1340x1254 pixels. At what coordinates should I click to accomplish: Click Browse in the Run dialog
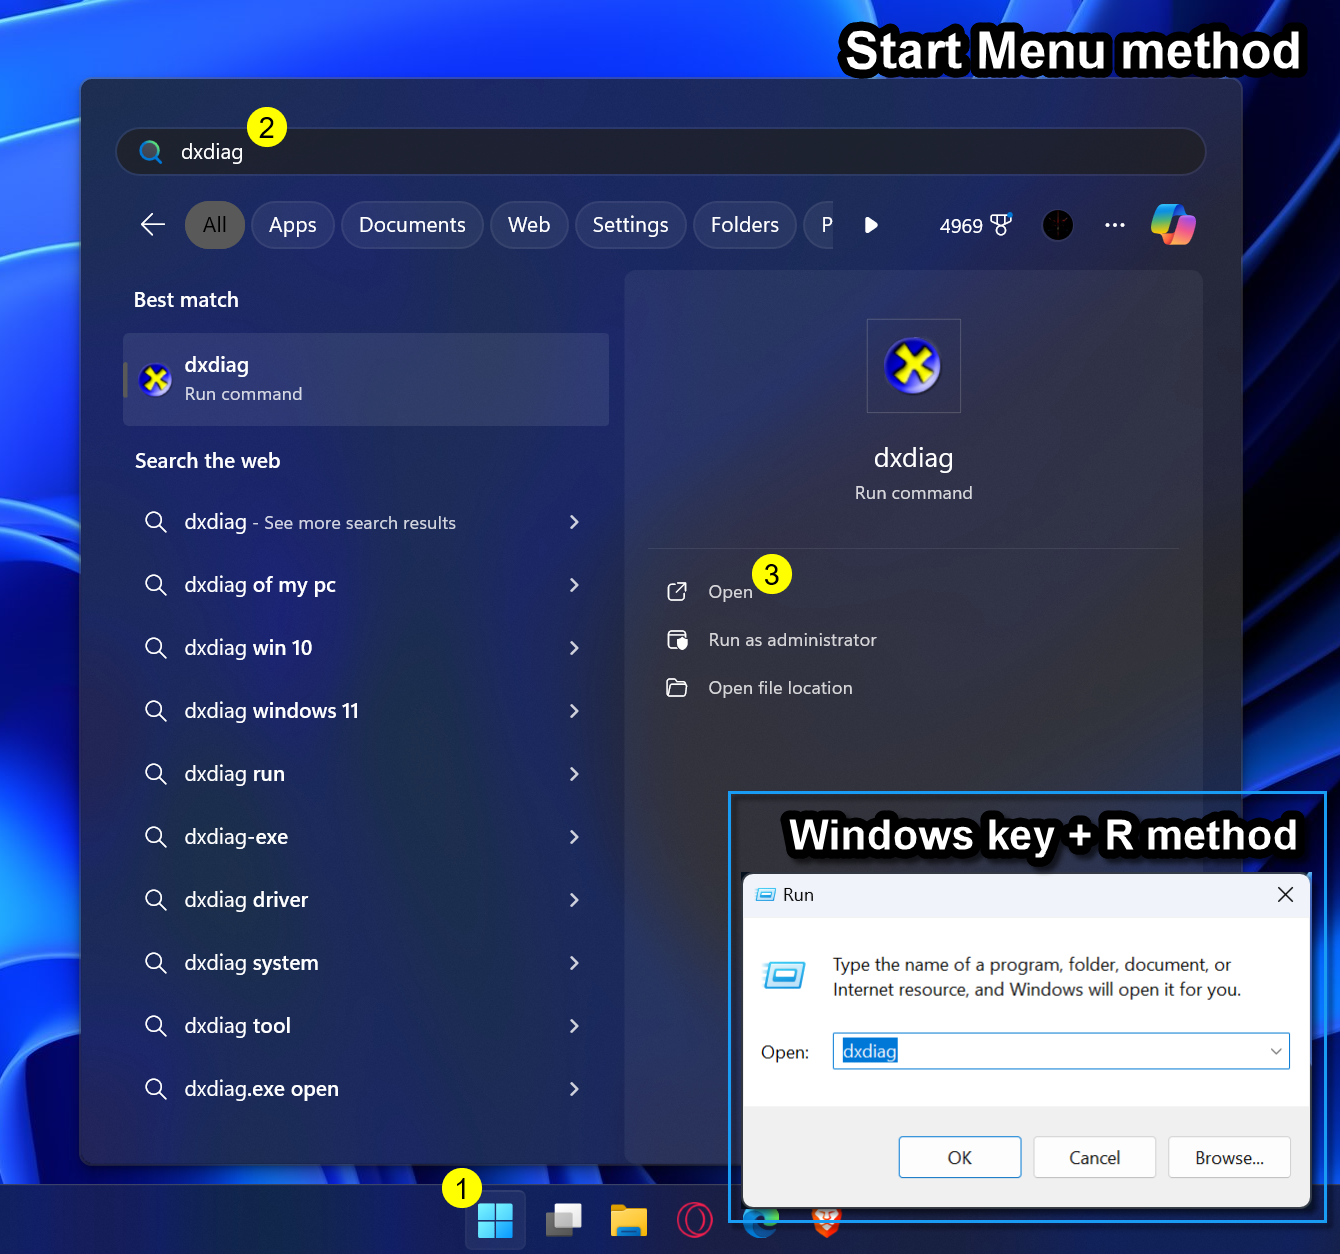1229,1157
